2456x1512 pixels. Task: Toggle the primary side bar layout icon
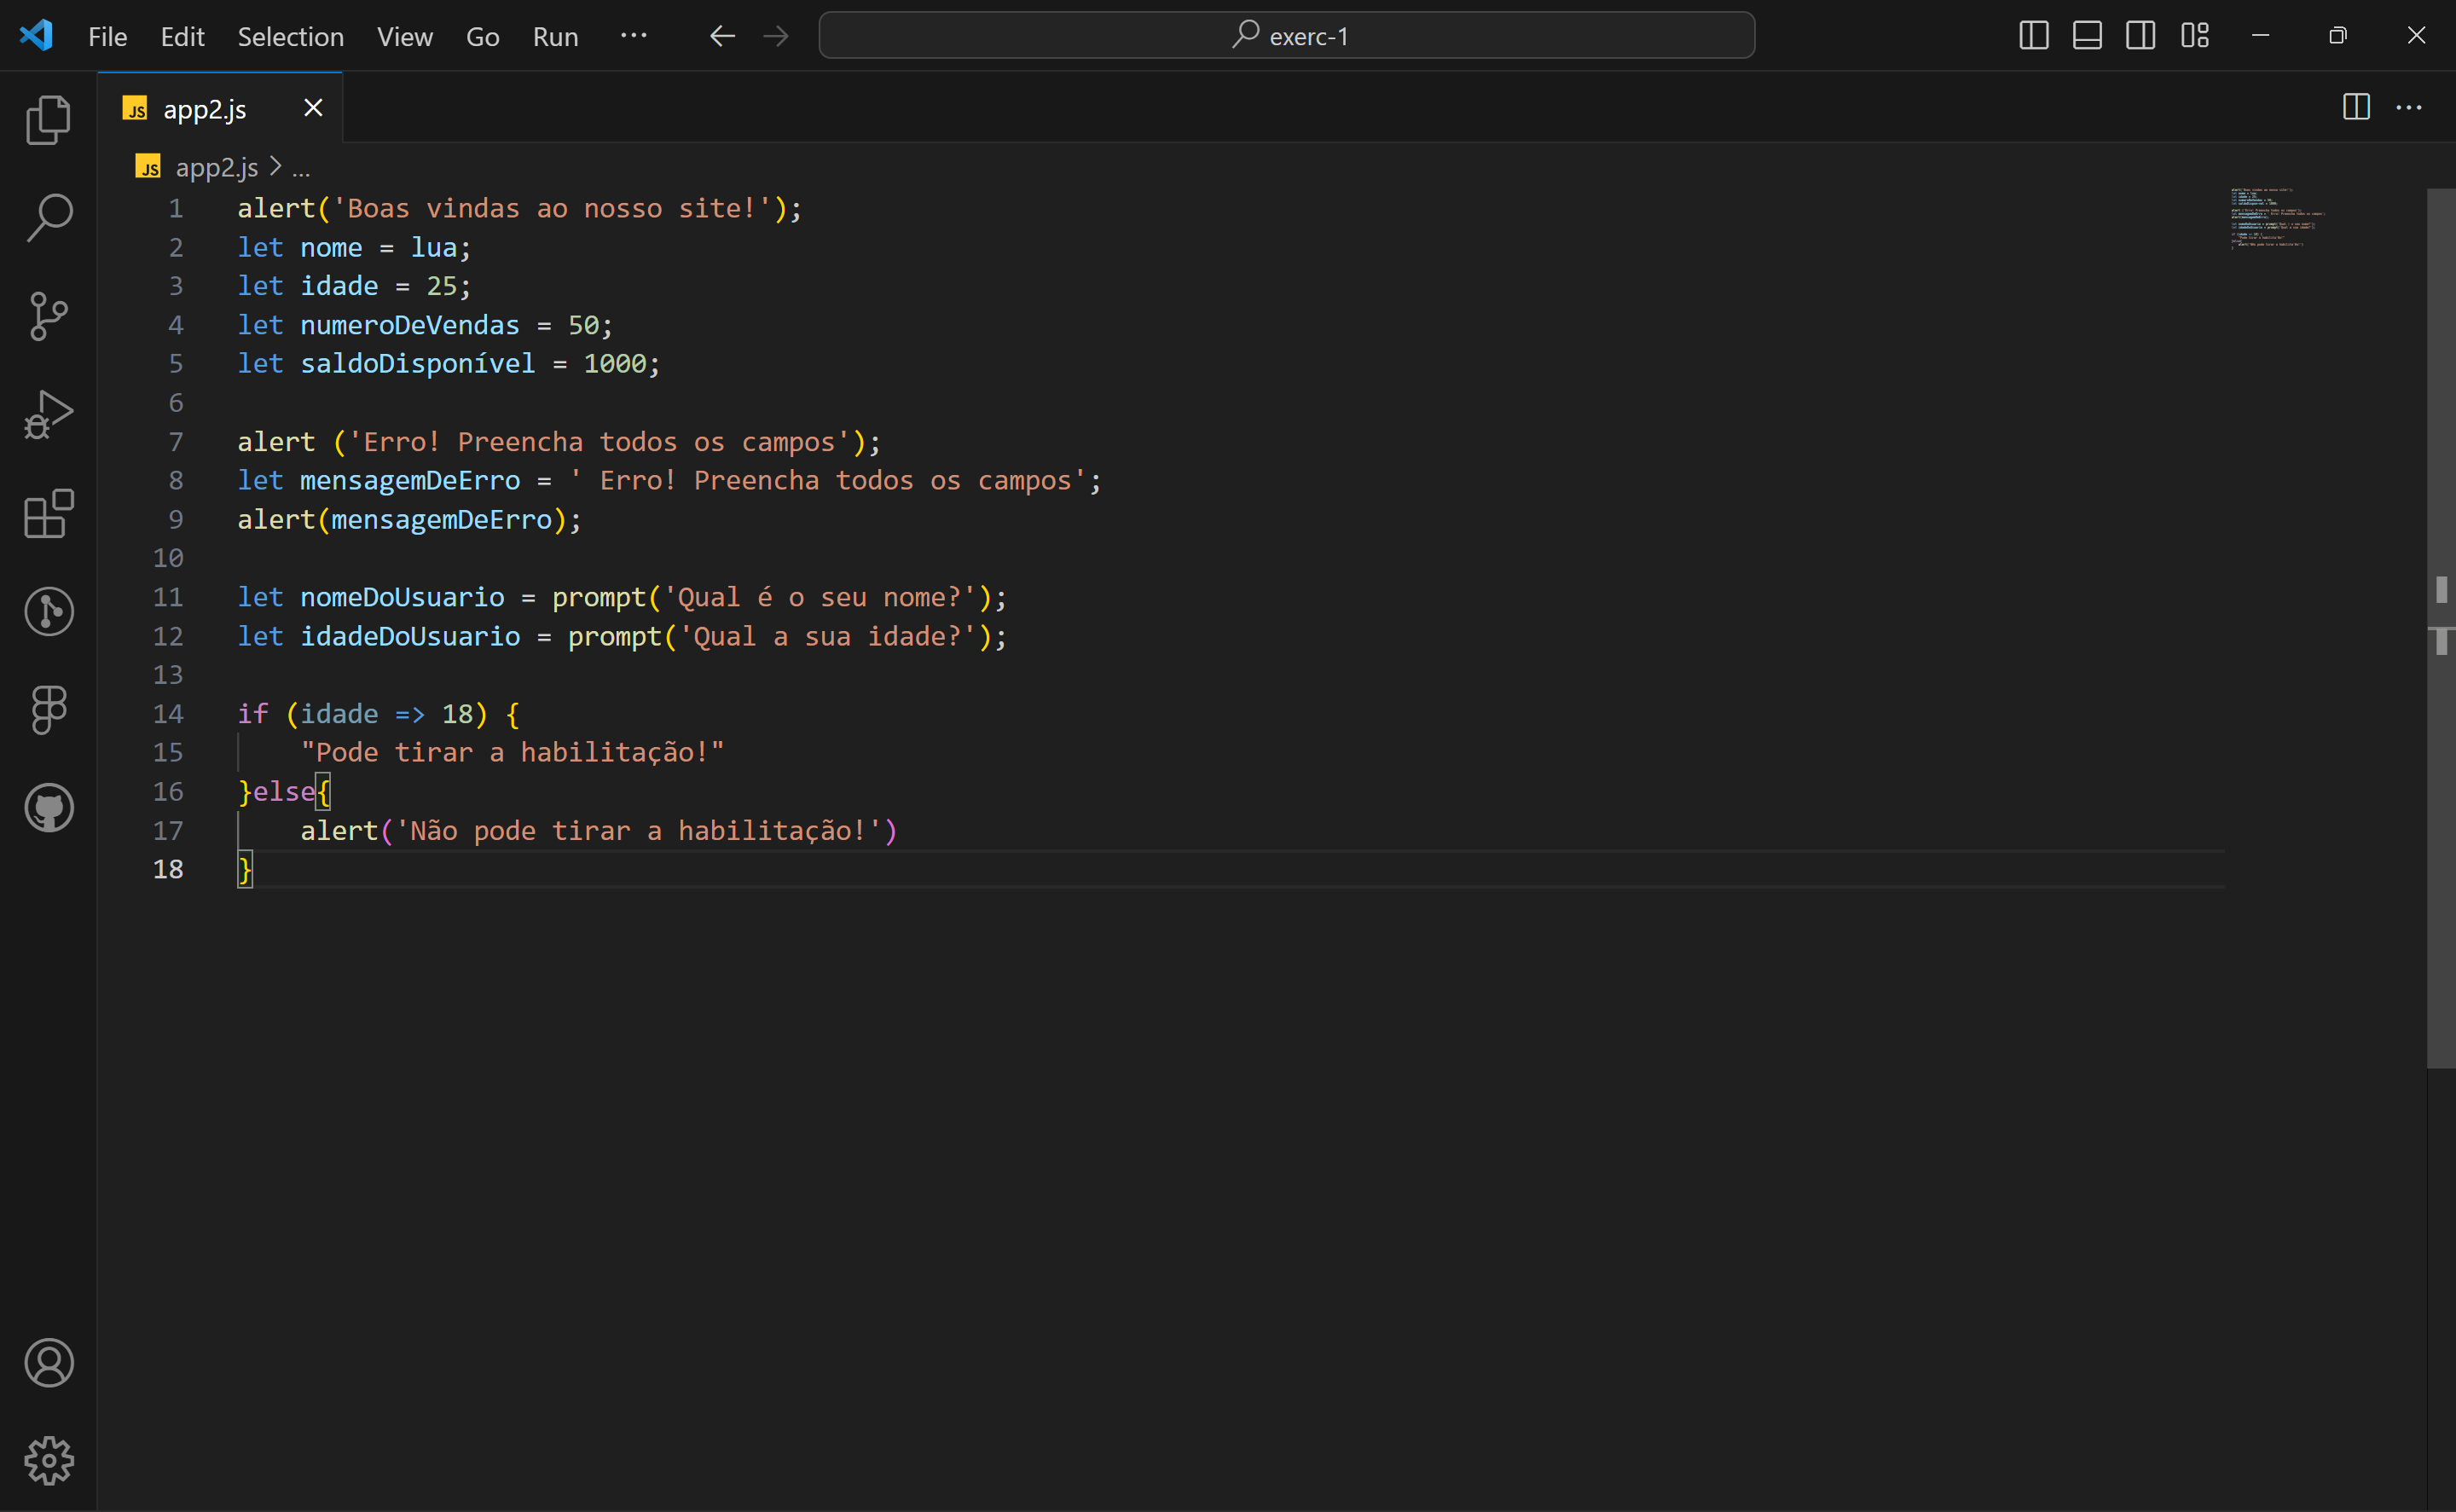click(x=2033, y=36)
